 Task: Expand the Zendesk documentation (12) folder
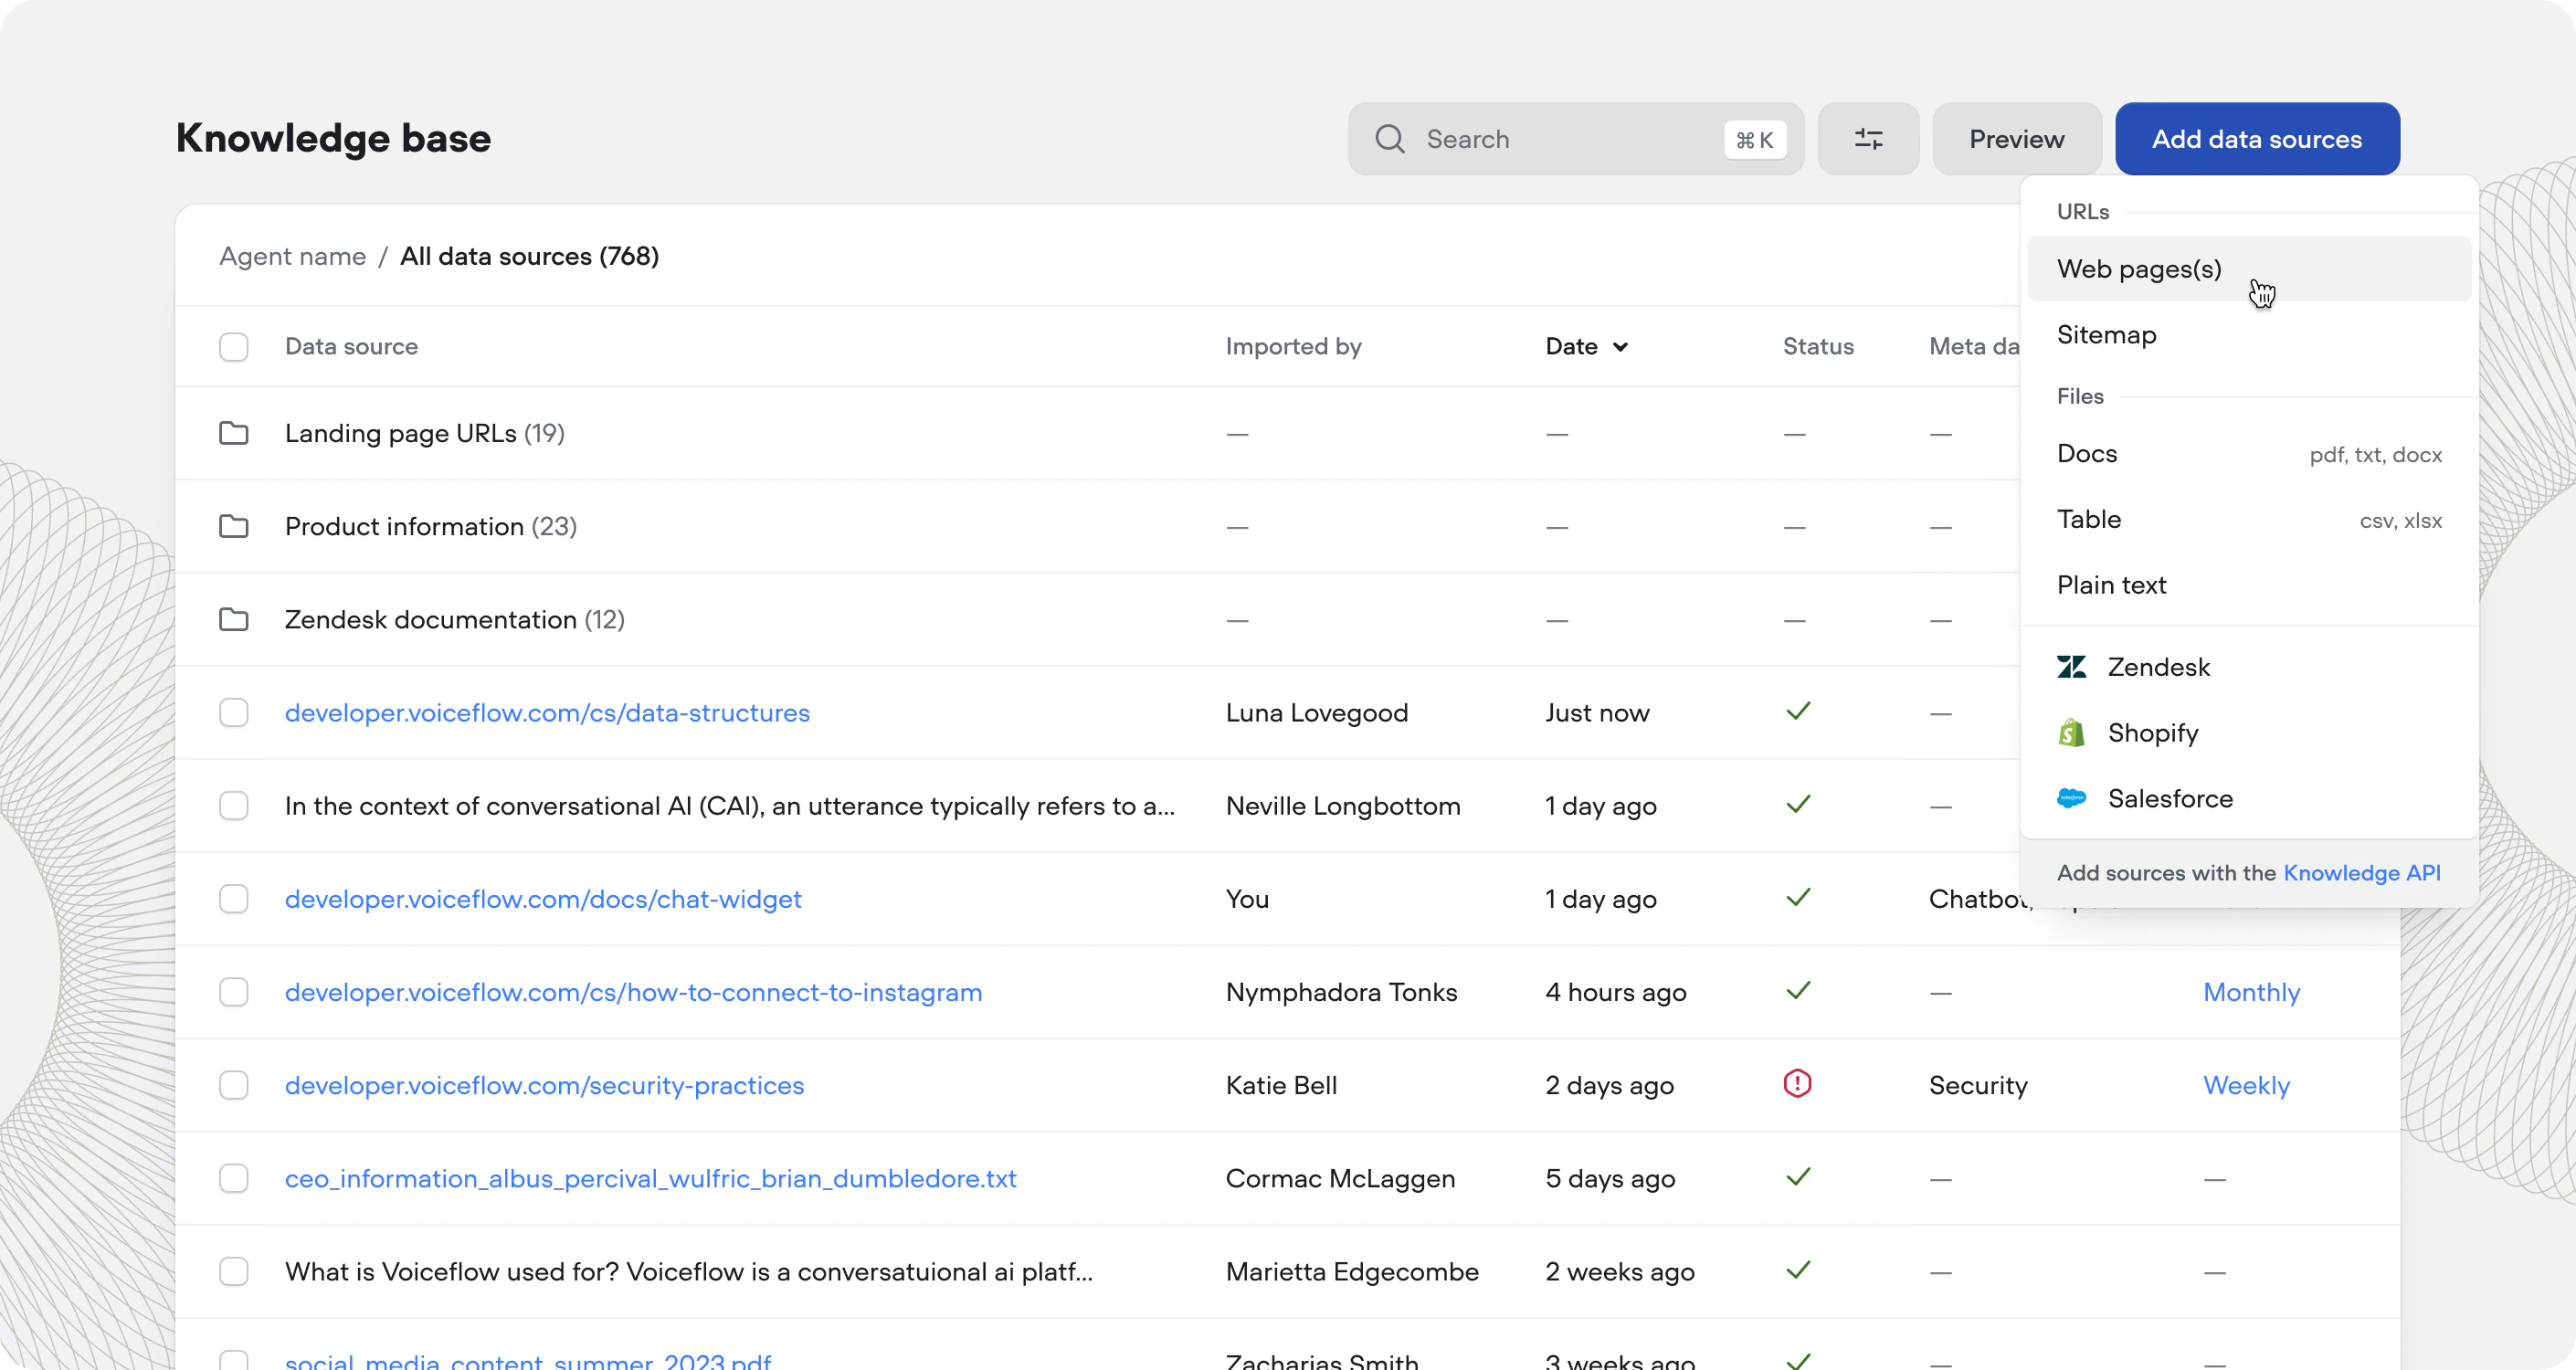454,619
